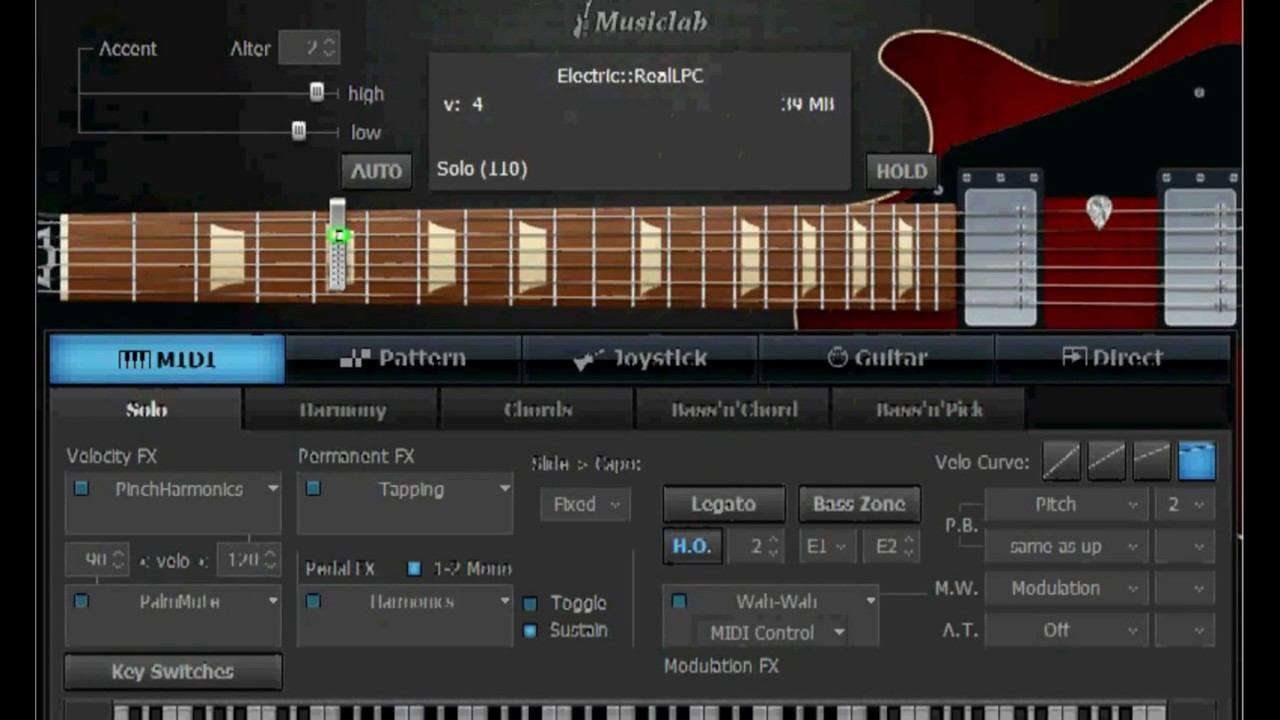1280x720 pixels.
Task: Click the 'Solo (110)' text in display
Action: [x=482, y=168]
